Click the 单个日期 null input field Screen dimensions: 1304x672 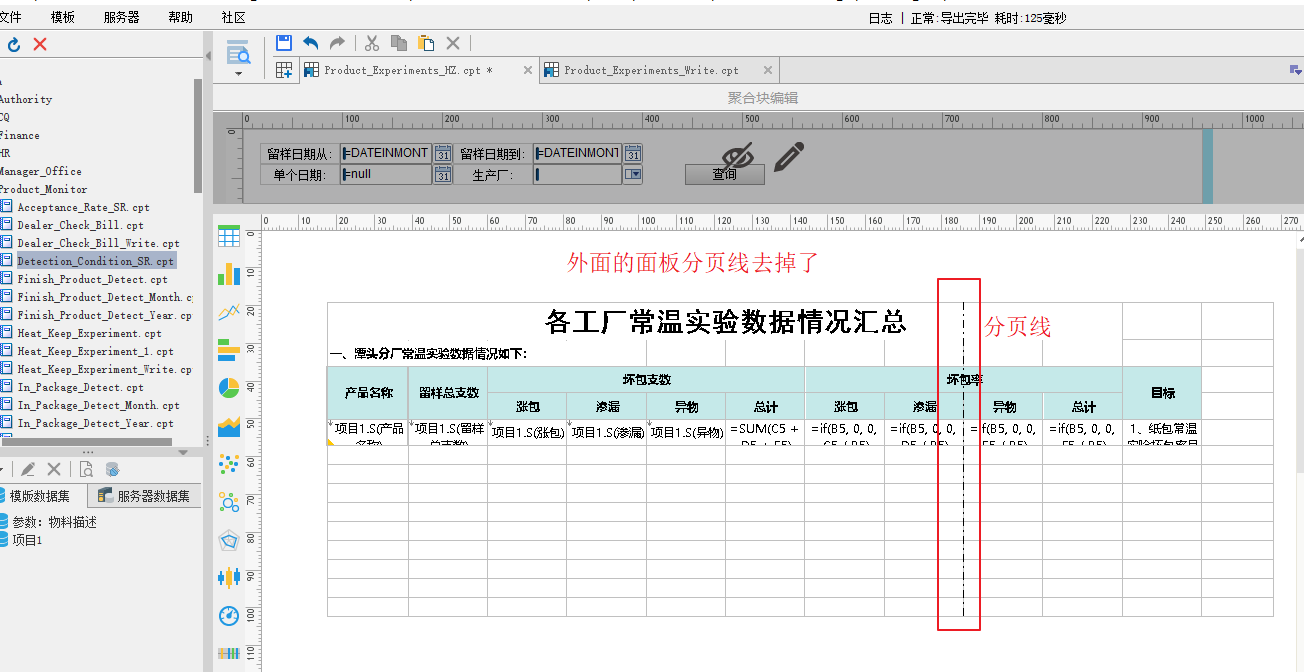click(386, 174)
